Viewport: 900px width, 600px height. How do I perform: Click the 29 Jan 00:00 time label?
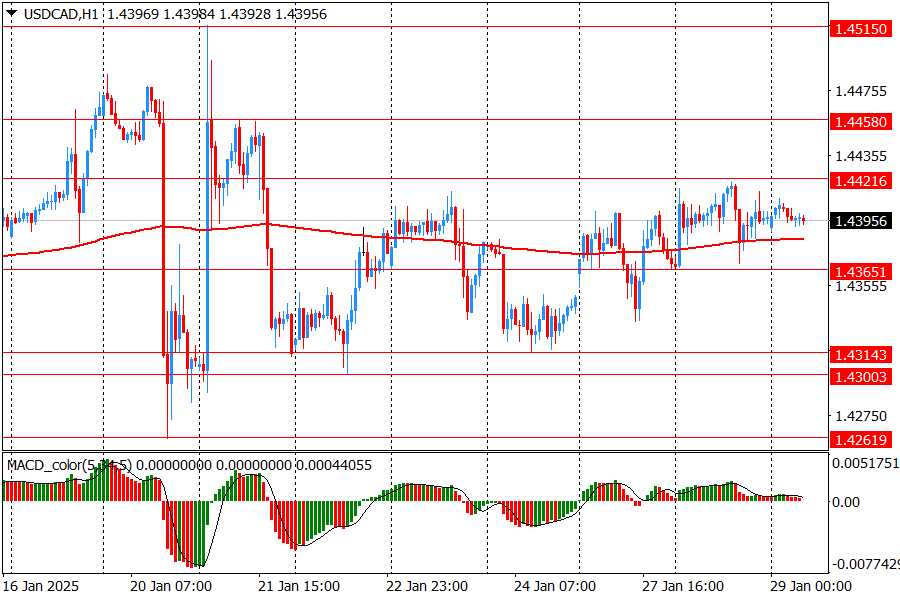pos(811,586)
